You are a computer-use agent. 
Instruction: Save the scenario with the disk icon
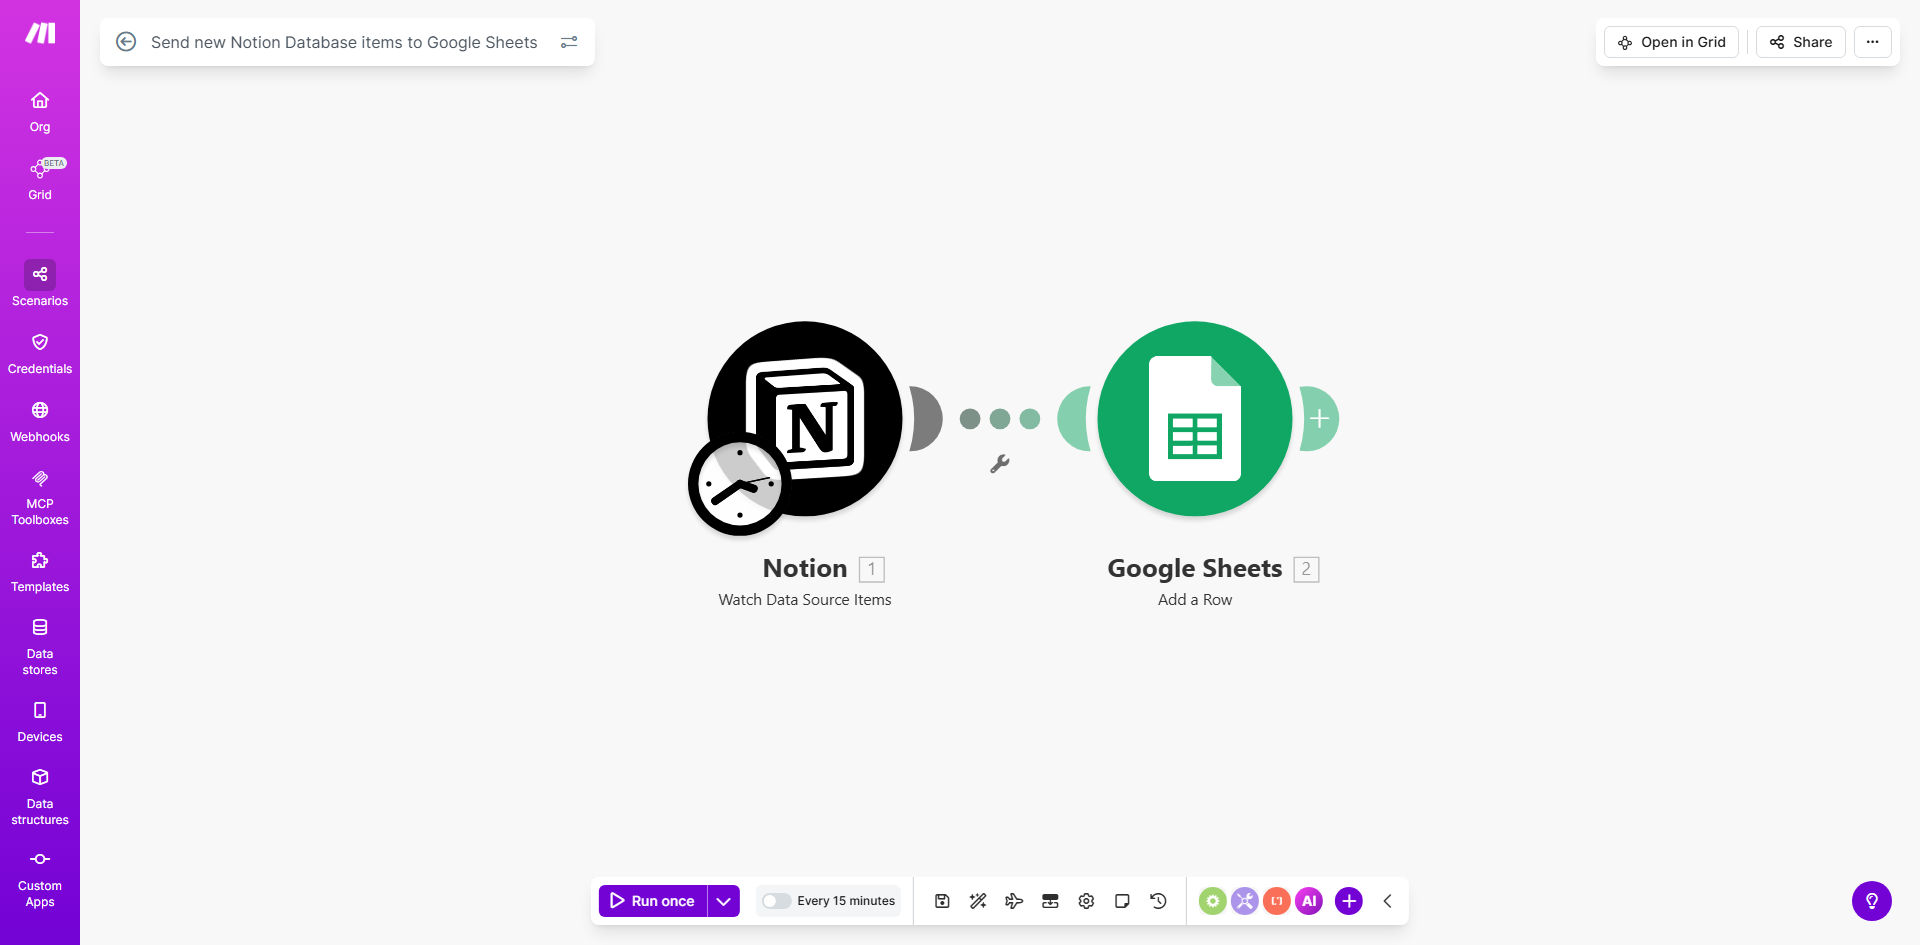click(942, 901)
